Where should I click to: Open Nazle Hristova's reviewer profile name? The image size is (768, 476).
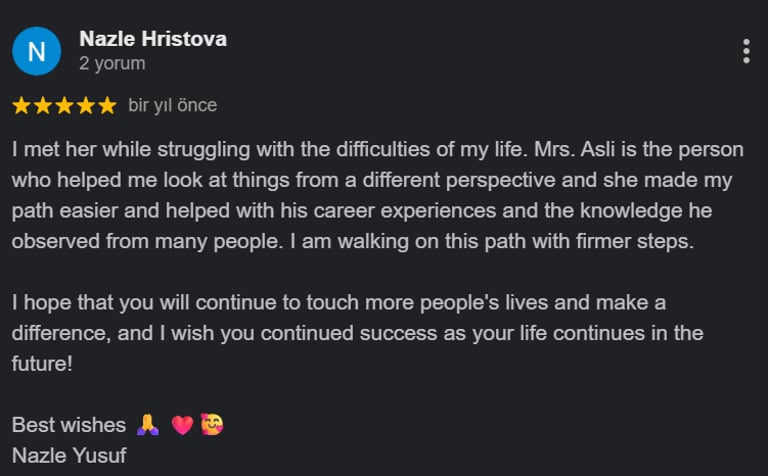[x=153, y=39]
